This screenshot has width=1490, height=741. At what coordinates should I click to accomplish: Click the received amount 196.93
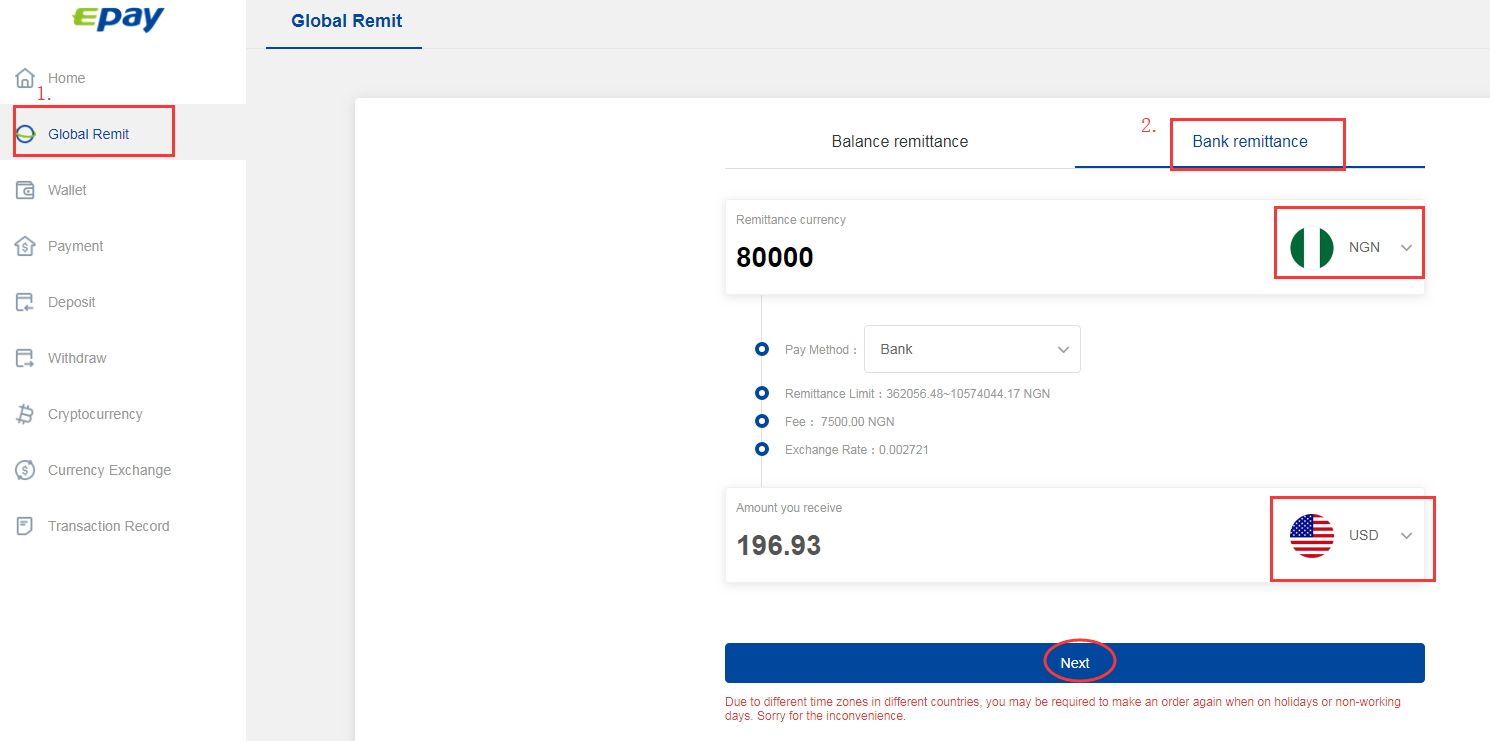[x=779, y=545]
